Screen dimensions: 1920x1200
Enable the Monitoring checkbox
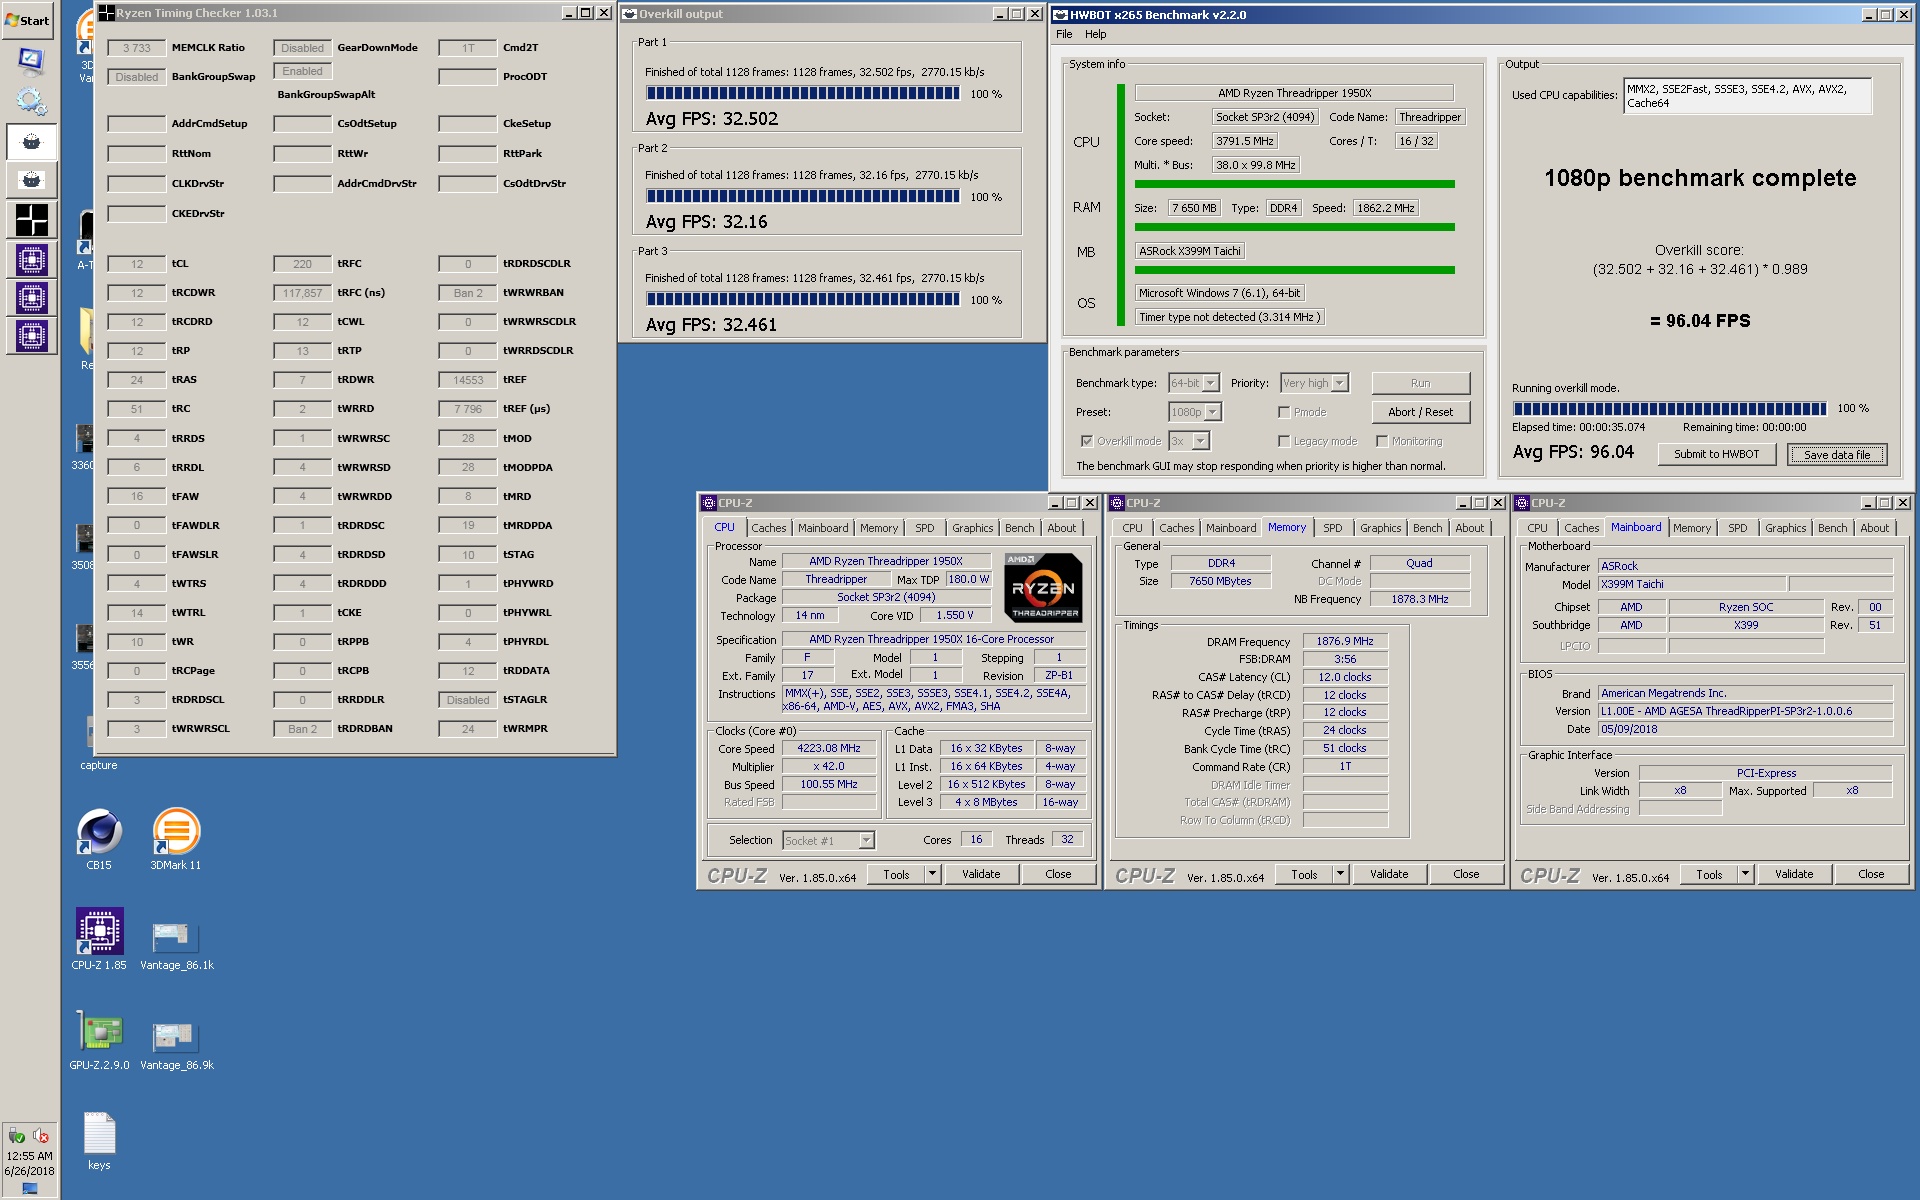click(1382, 441)
